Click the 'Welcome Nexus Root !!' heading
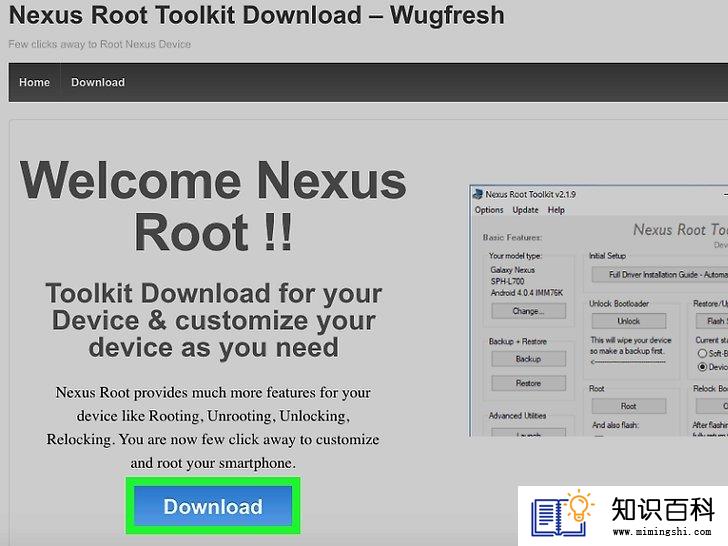Image resolution: width=728 pixels, height=546 pixels. point(213,206)
